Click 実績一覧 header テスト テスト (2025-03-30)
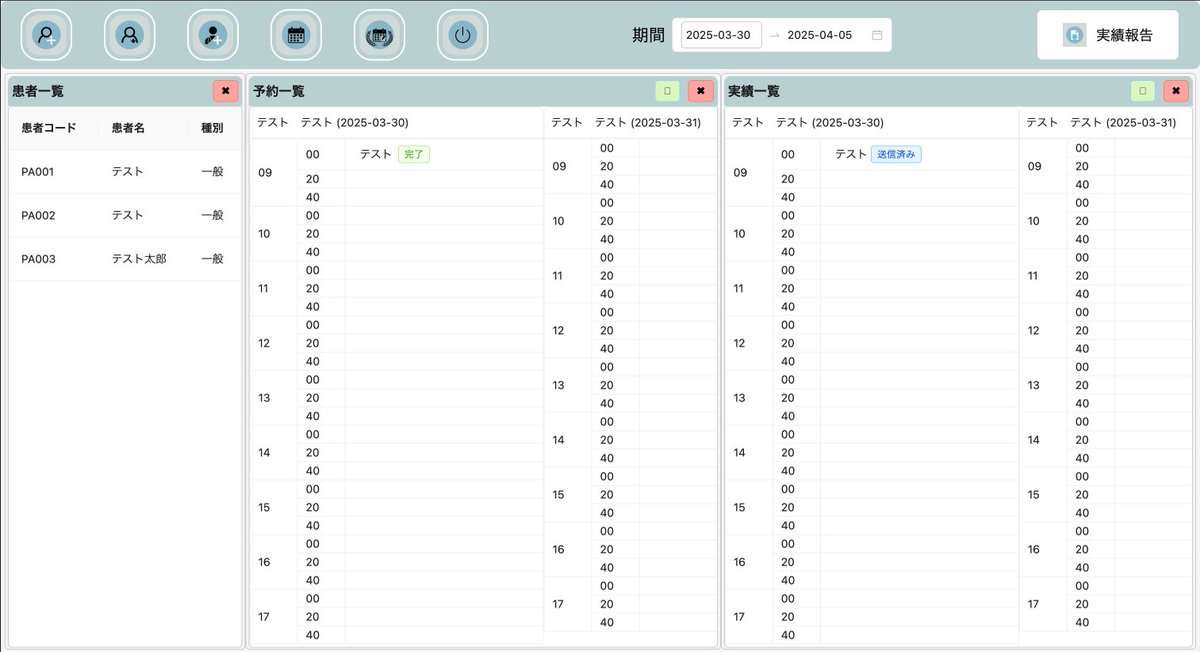The height and width of the screenshot is (652, 1200). [808, 122]
